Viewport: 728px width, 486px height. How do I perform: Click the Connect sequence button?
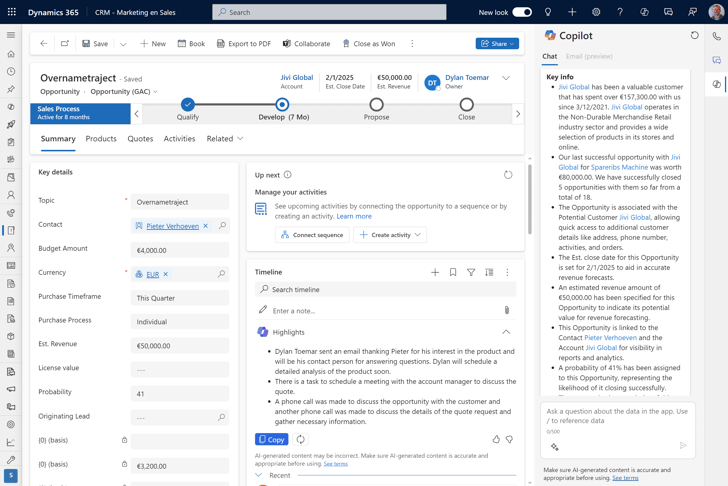pyautogui.click(x=312, y=235)
